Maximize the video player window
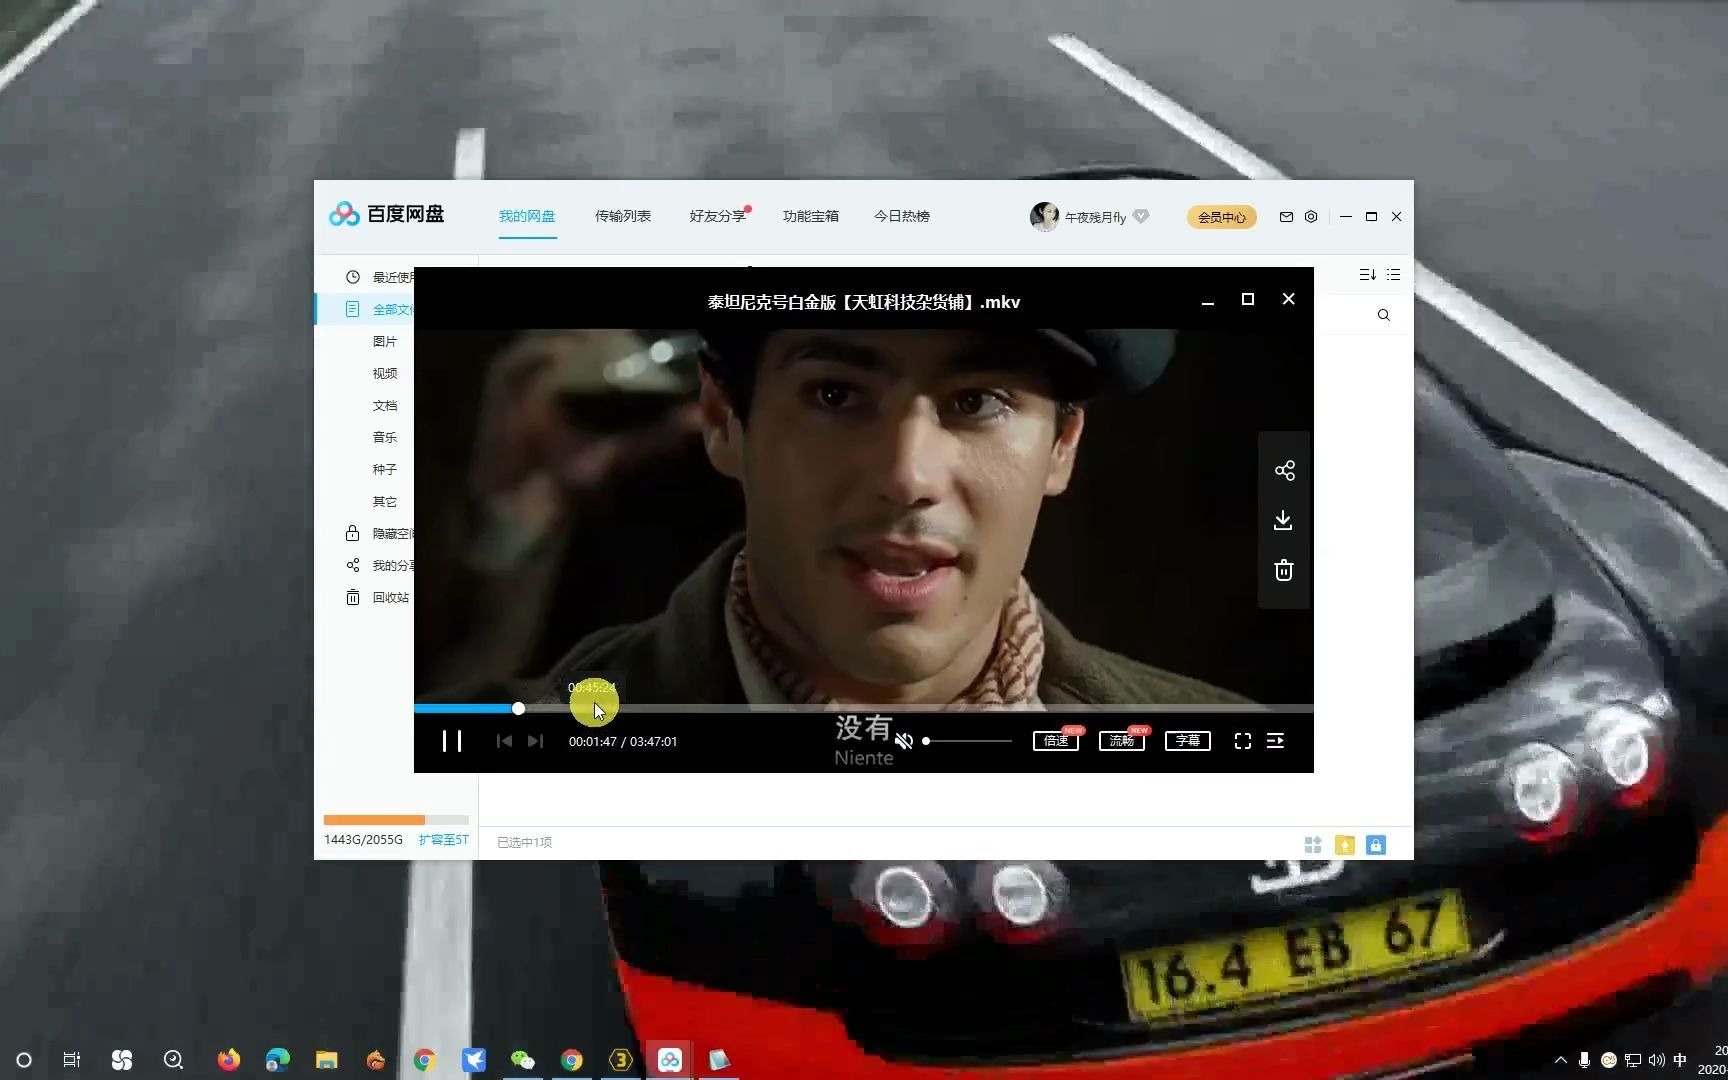 pos(1248,299)
